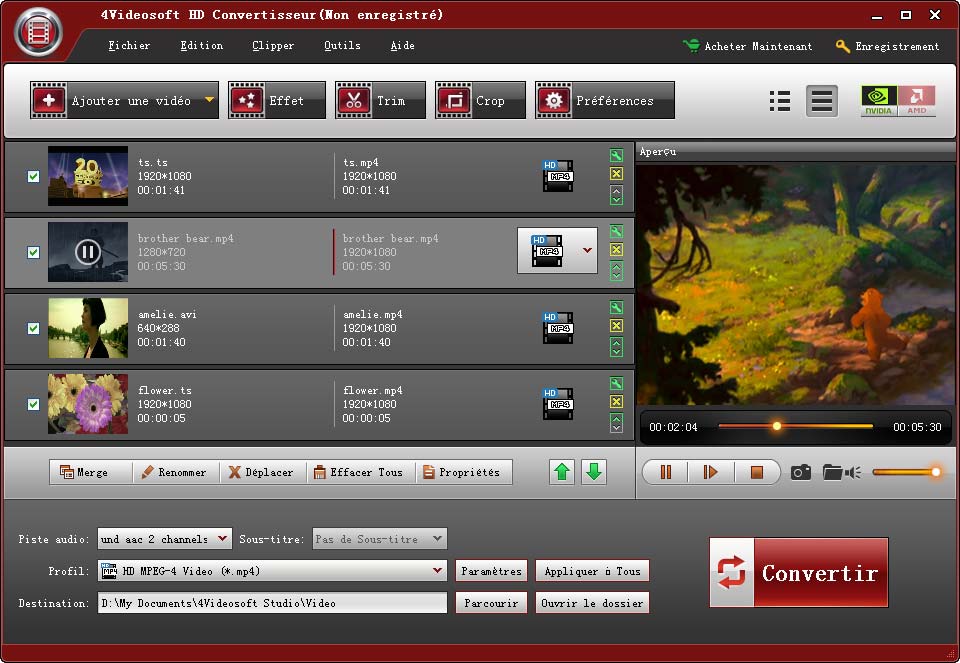Click the Effet toolbar button
The height and width of the screenshot is (663, 960).
click(x=277, y=101)
